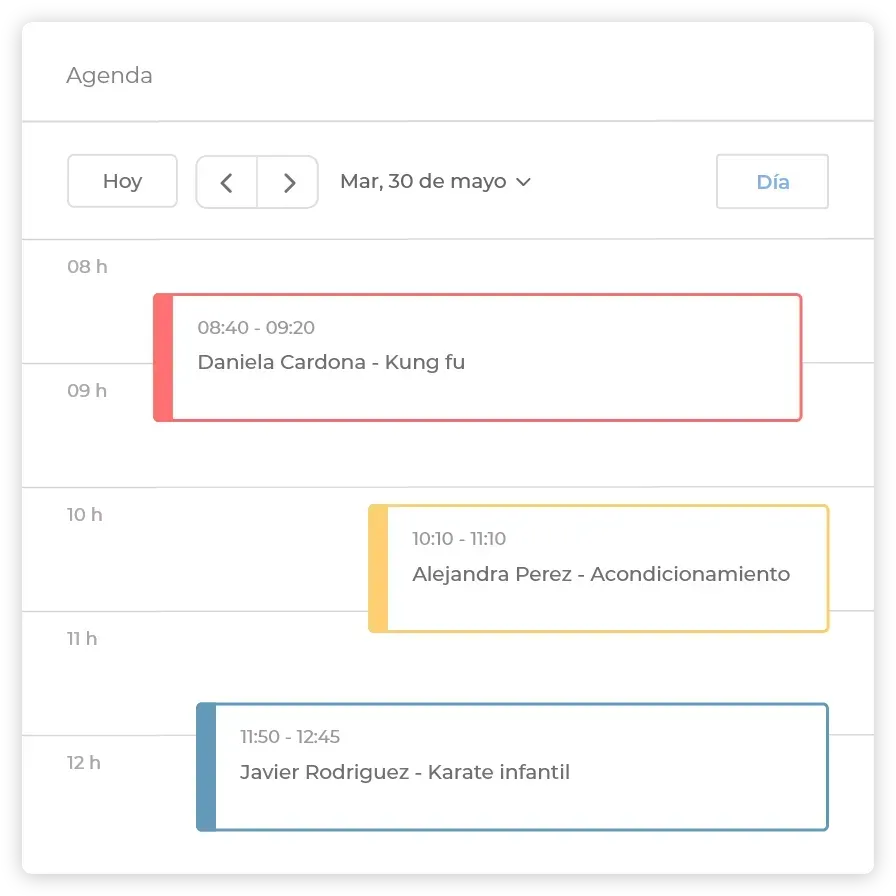The image size is (896, 896).
Task: Open Daniela Cardona Kung fu appointment
Action: pyautogui.click(x=478, y=358)
